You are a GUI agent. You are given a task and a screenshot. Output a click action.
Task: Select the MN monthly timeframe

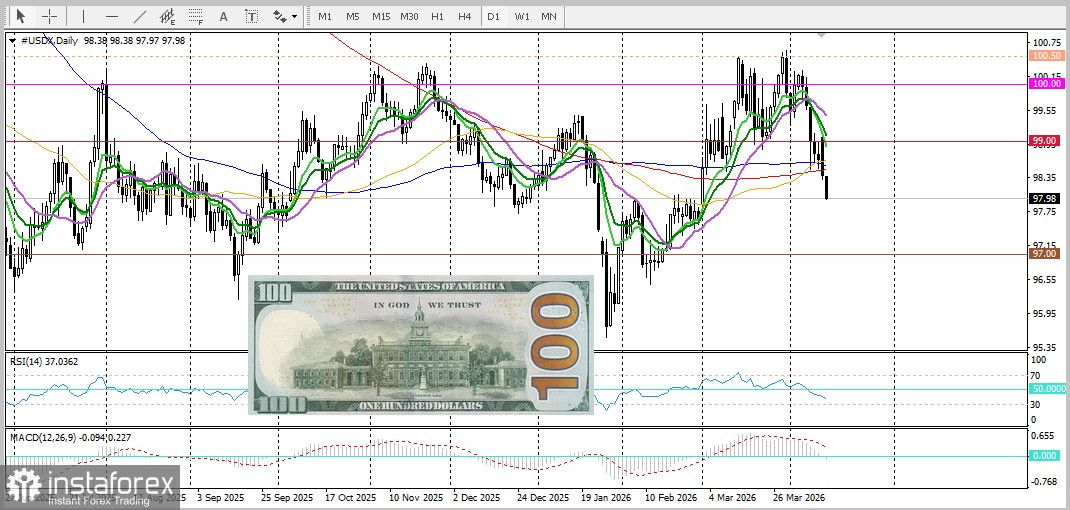pyautogui.click(x=549, y=16)
